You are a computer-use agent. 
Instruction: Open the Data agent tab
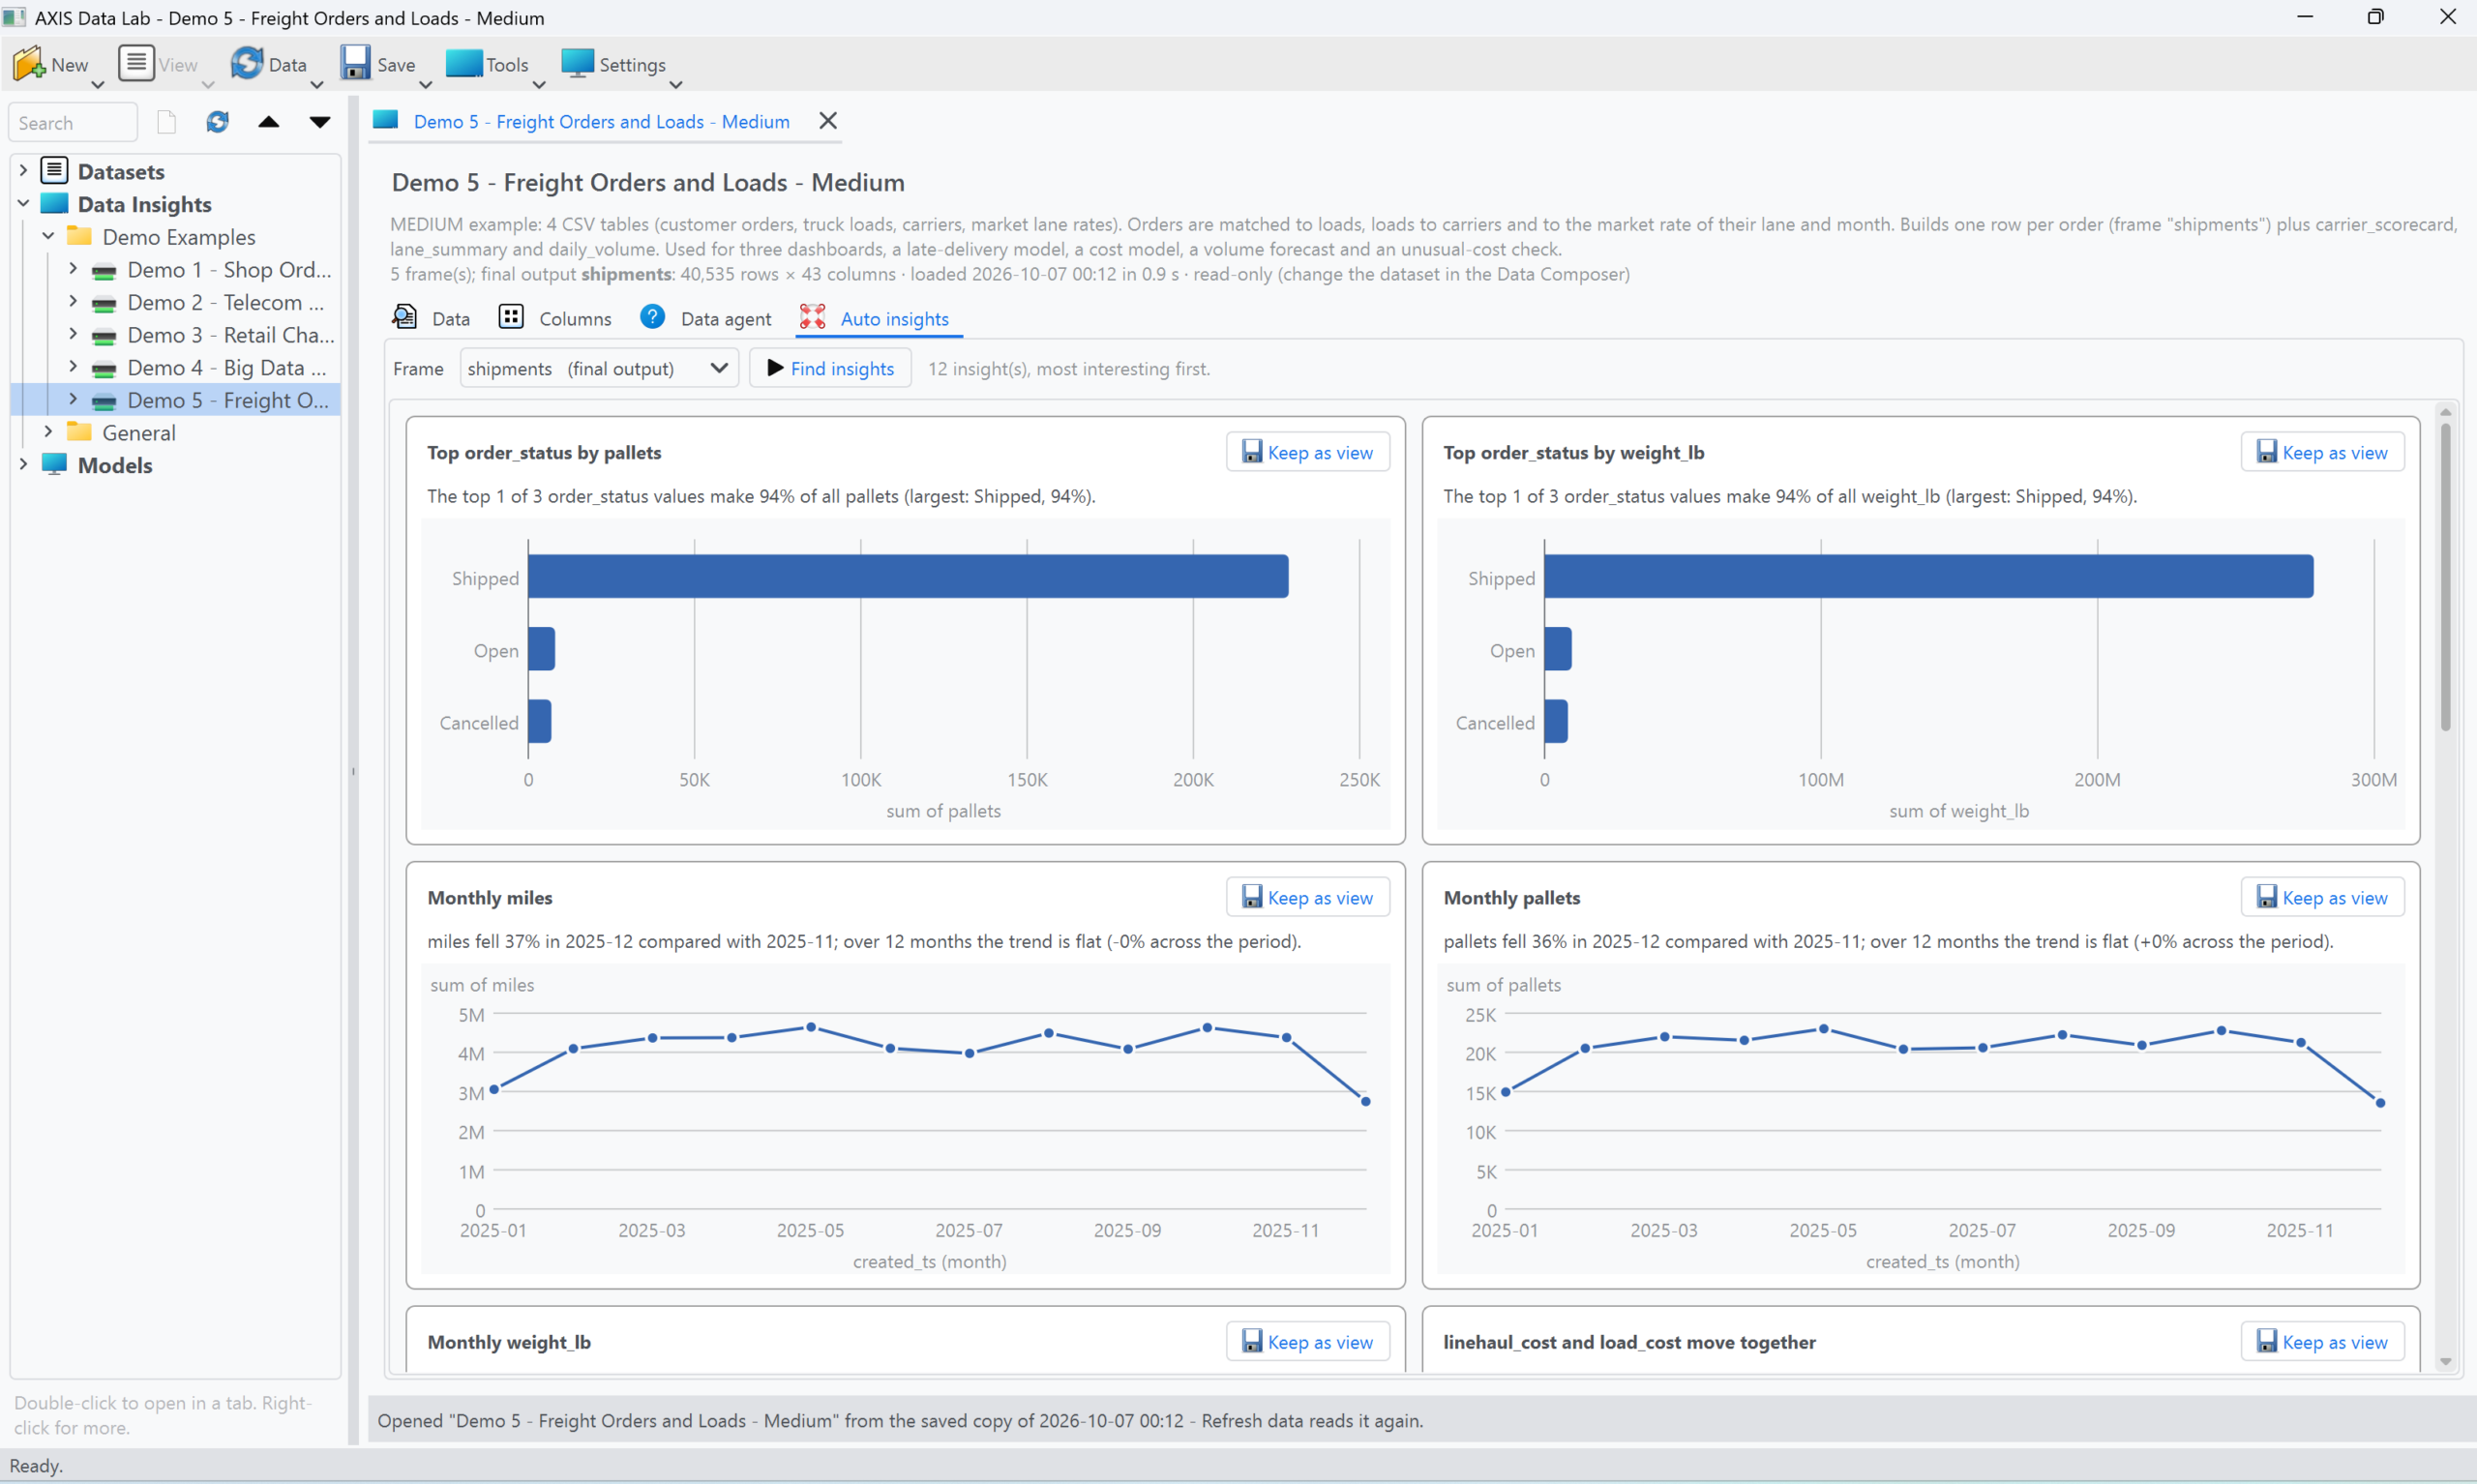(x=705, y=318)
